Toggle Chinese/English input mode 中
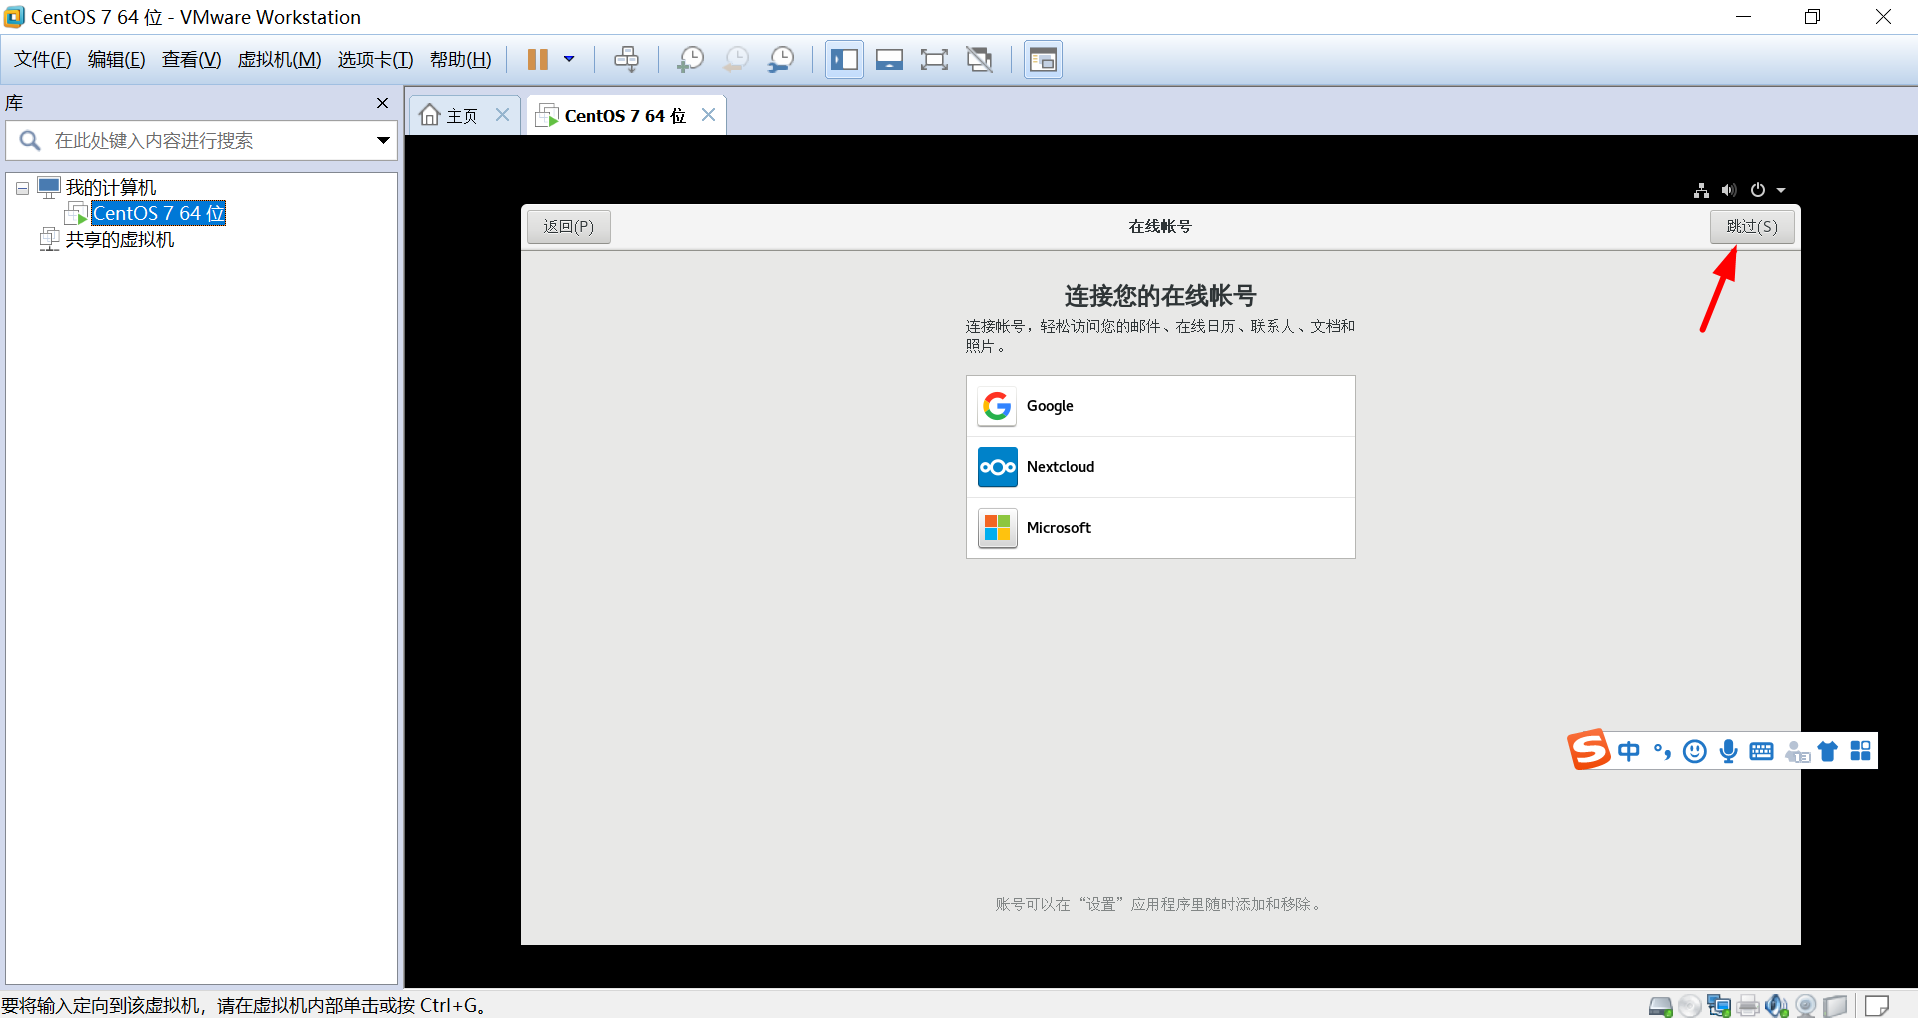 click(1629, 751)
